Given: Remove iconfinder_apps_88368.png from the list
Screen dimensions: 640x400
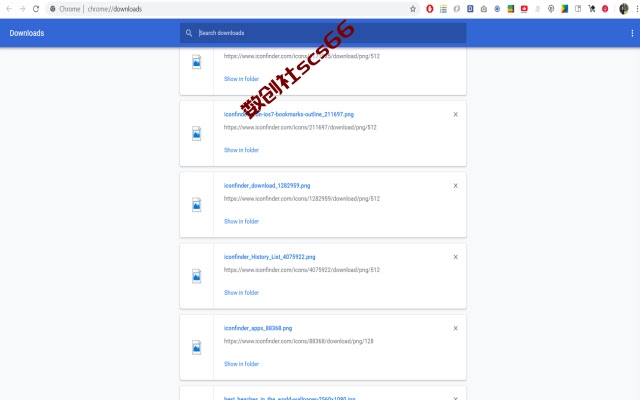Looking at the screenshot, I should coord(456,328).
